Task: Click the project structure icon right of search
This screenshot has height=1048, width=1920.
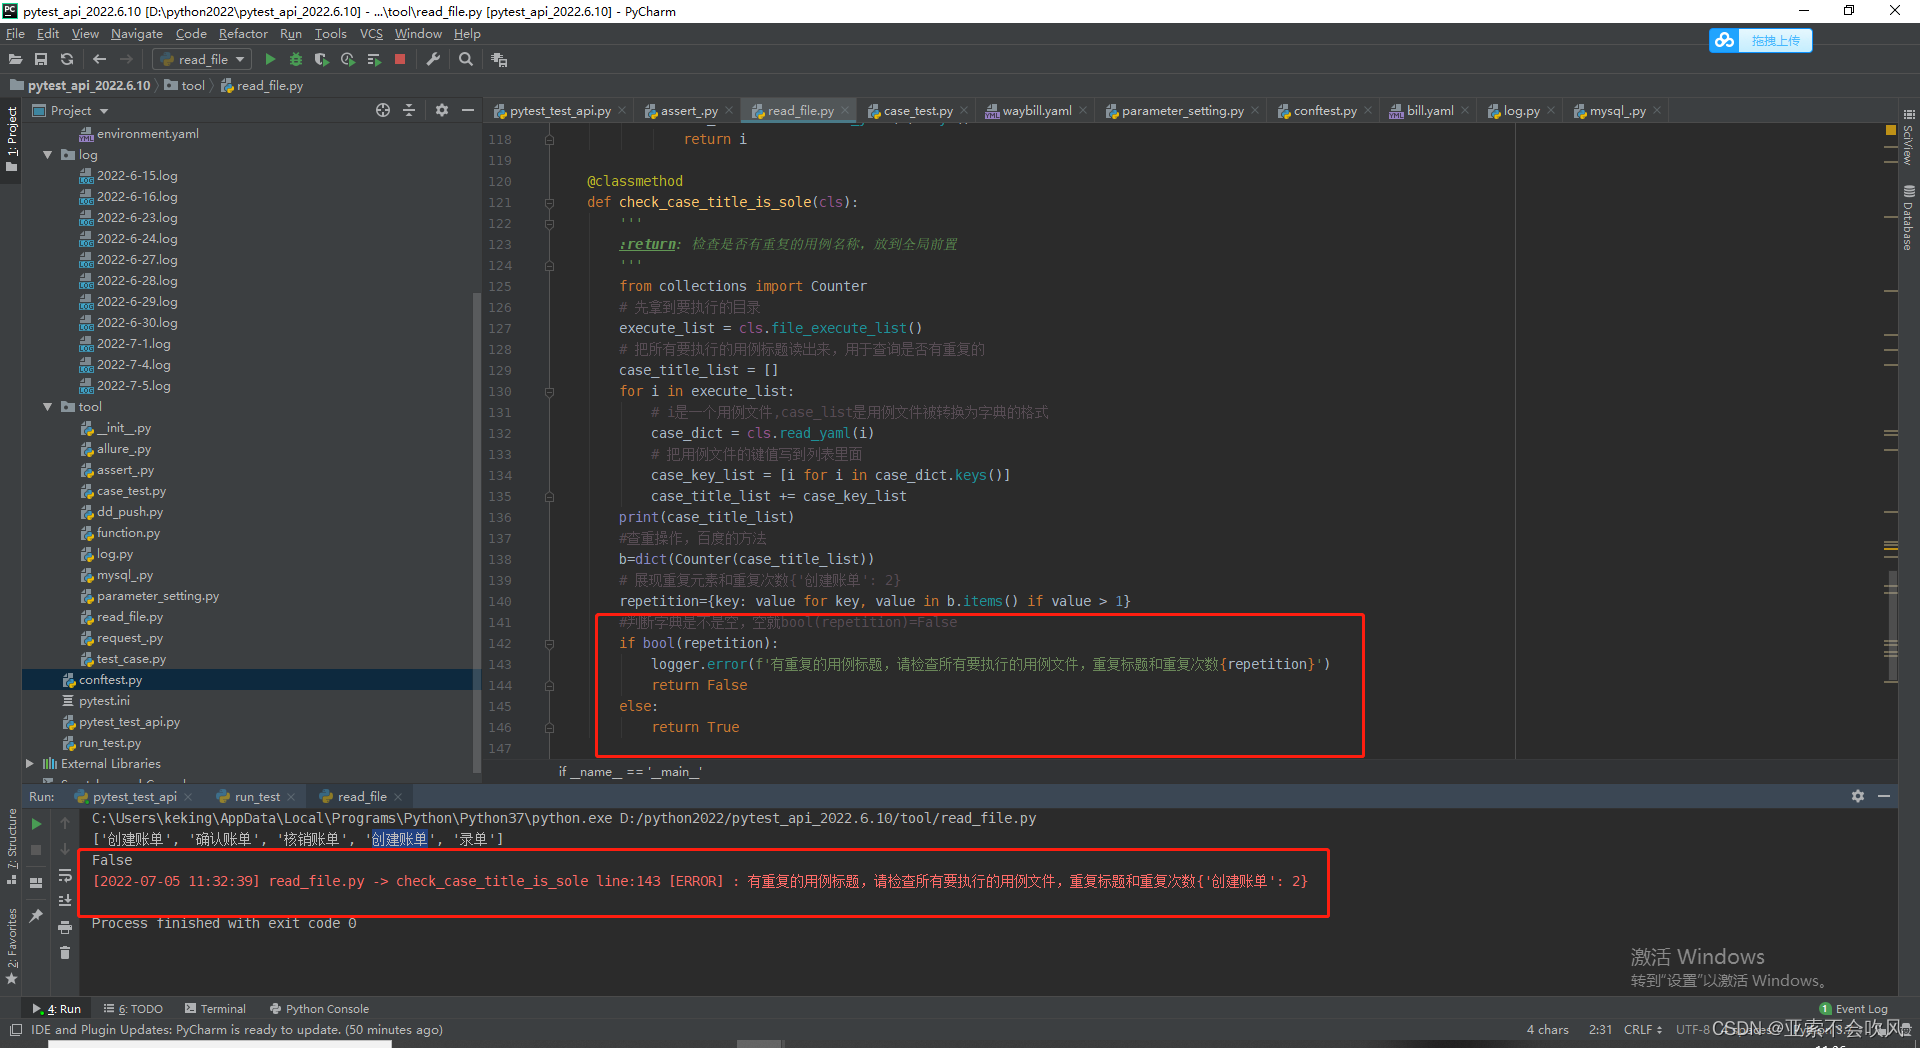Action: click(x=499, y=60)
